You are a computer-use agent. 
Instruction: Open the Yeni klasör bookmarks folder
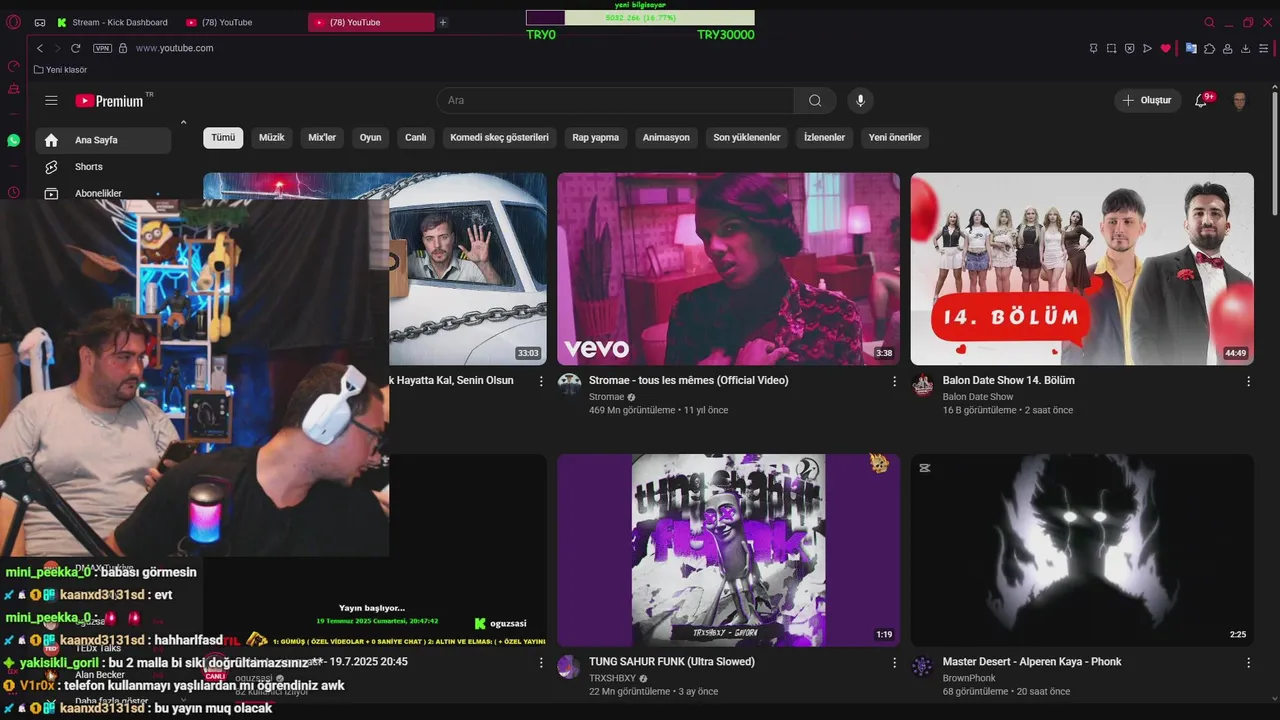click(61, 70)
